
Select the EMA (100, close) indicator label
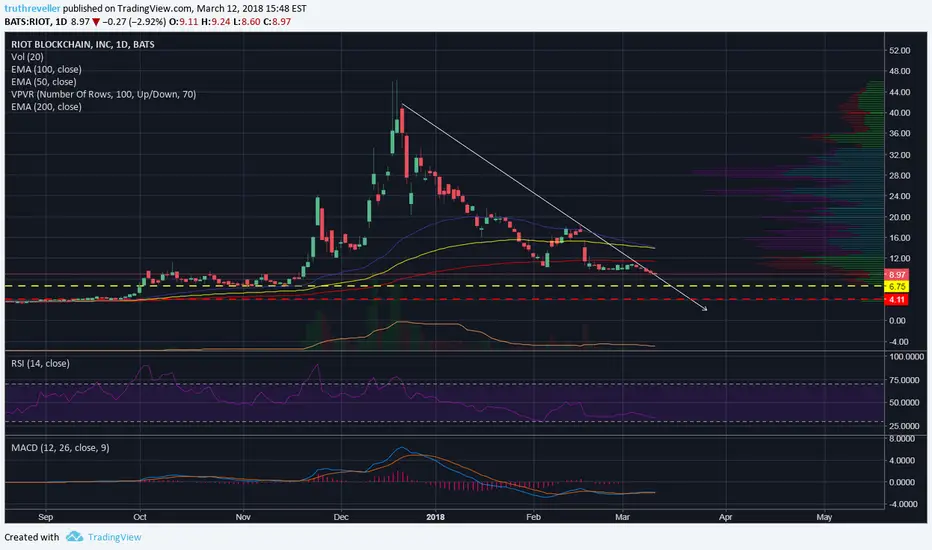point(46,70)
